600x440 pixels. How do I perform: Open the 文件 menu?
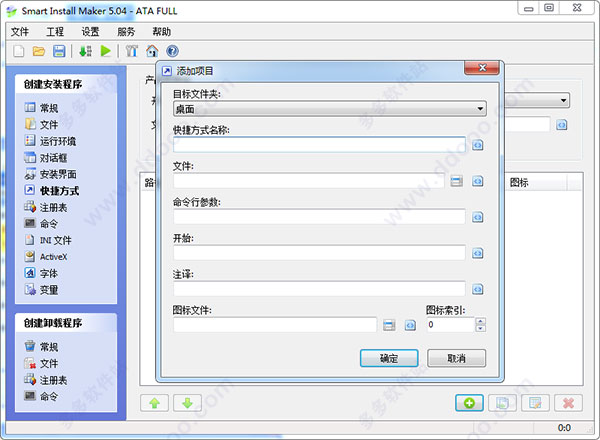pyautogui.click(x=20, y=31)
